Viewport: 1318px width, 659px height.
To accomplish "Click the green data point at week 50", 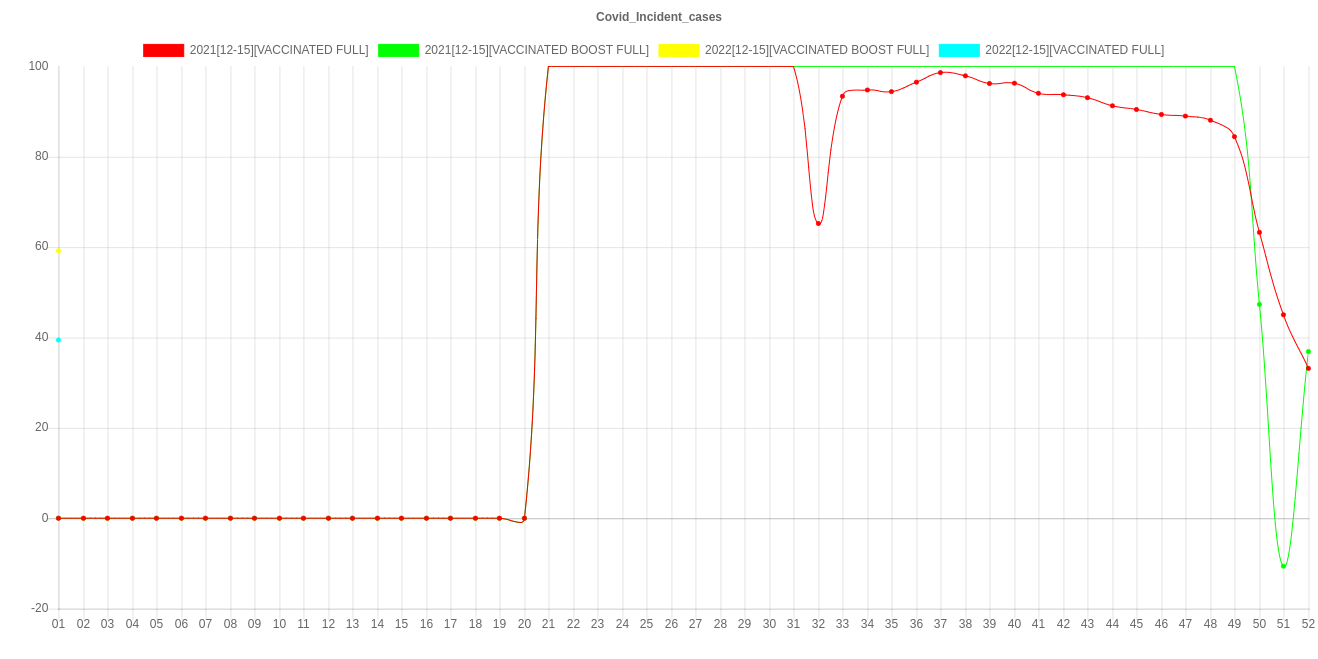I will (1259, 304).
